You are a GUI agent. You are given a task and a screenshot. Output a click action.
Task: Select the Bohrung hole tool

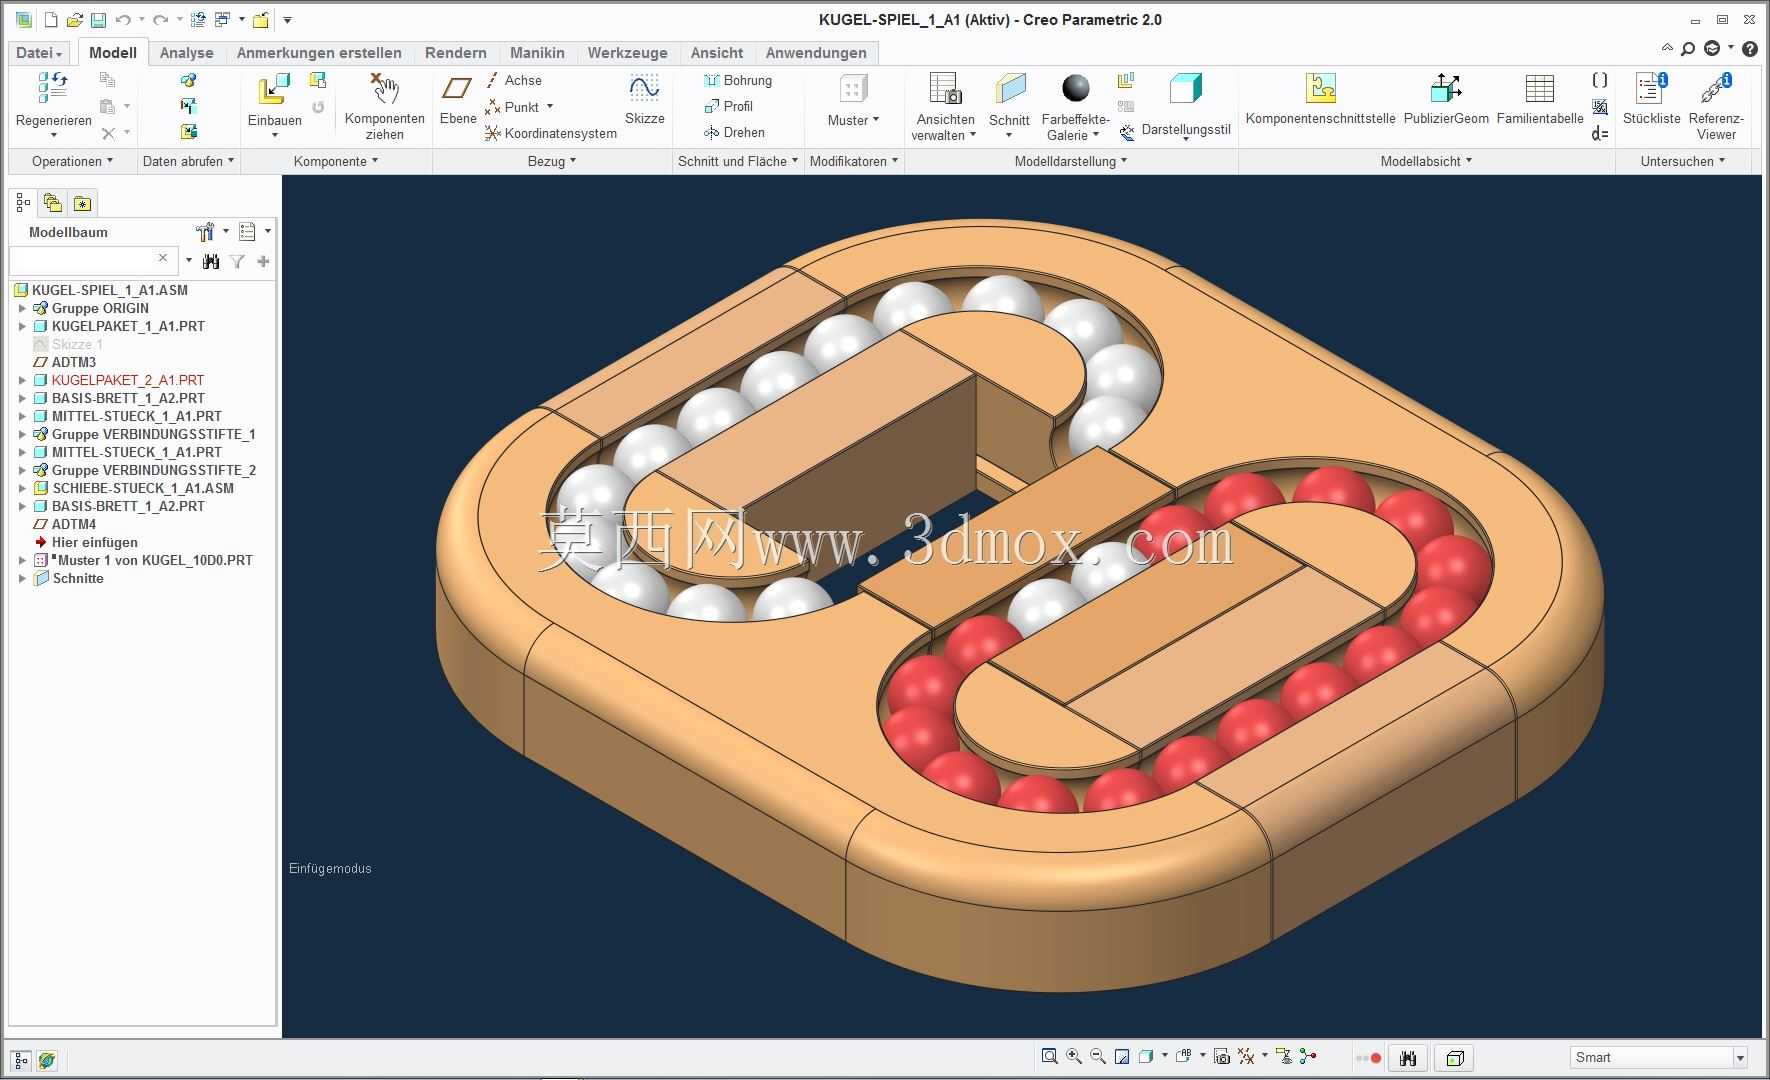point(738,80)
